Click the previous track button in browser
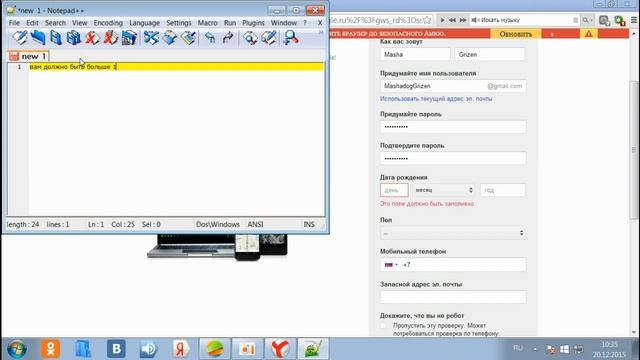The width and height of the screenshot is (640, 360). 452,20
